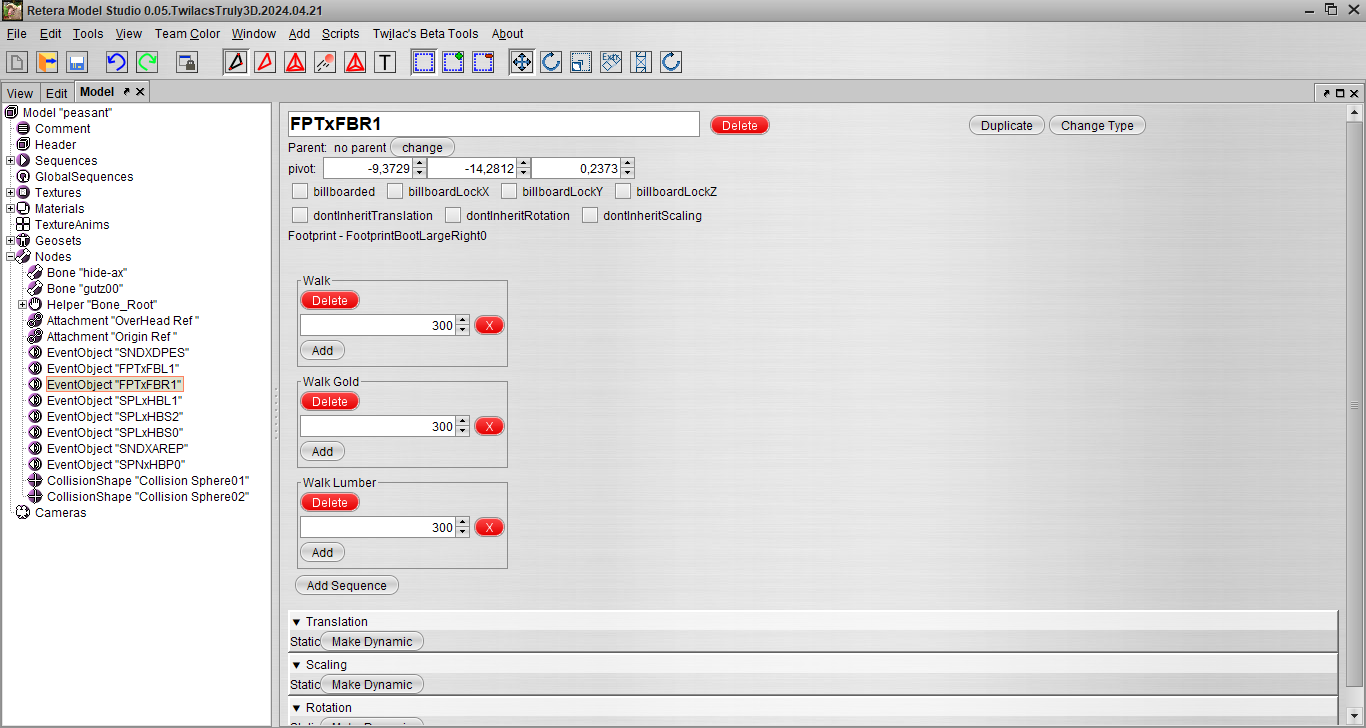
Task: Click the FPTxFBR1 name field
Action: 493,124
